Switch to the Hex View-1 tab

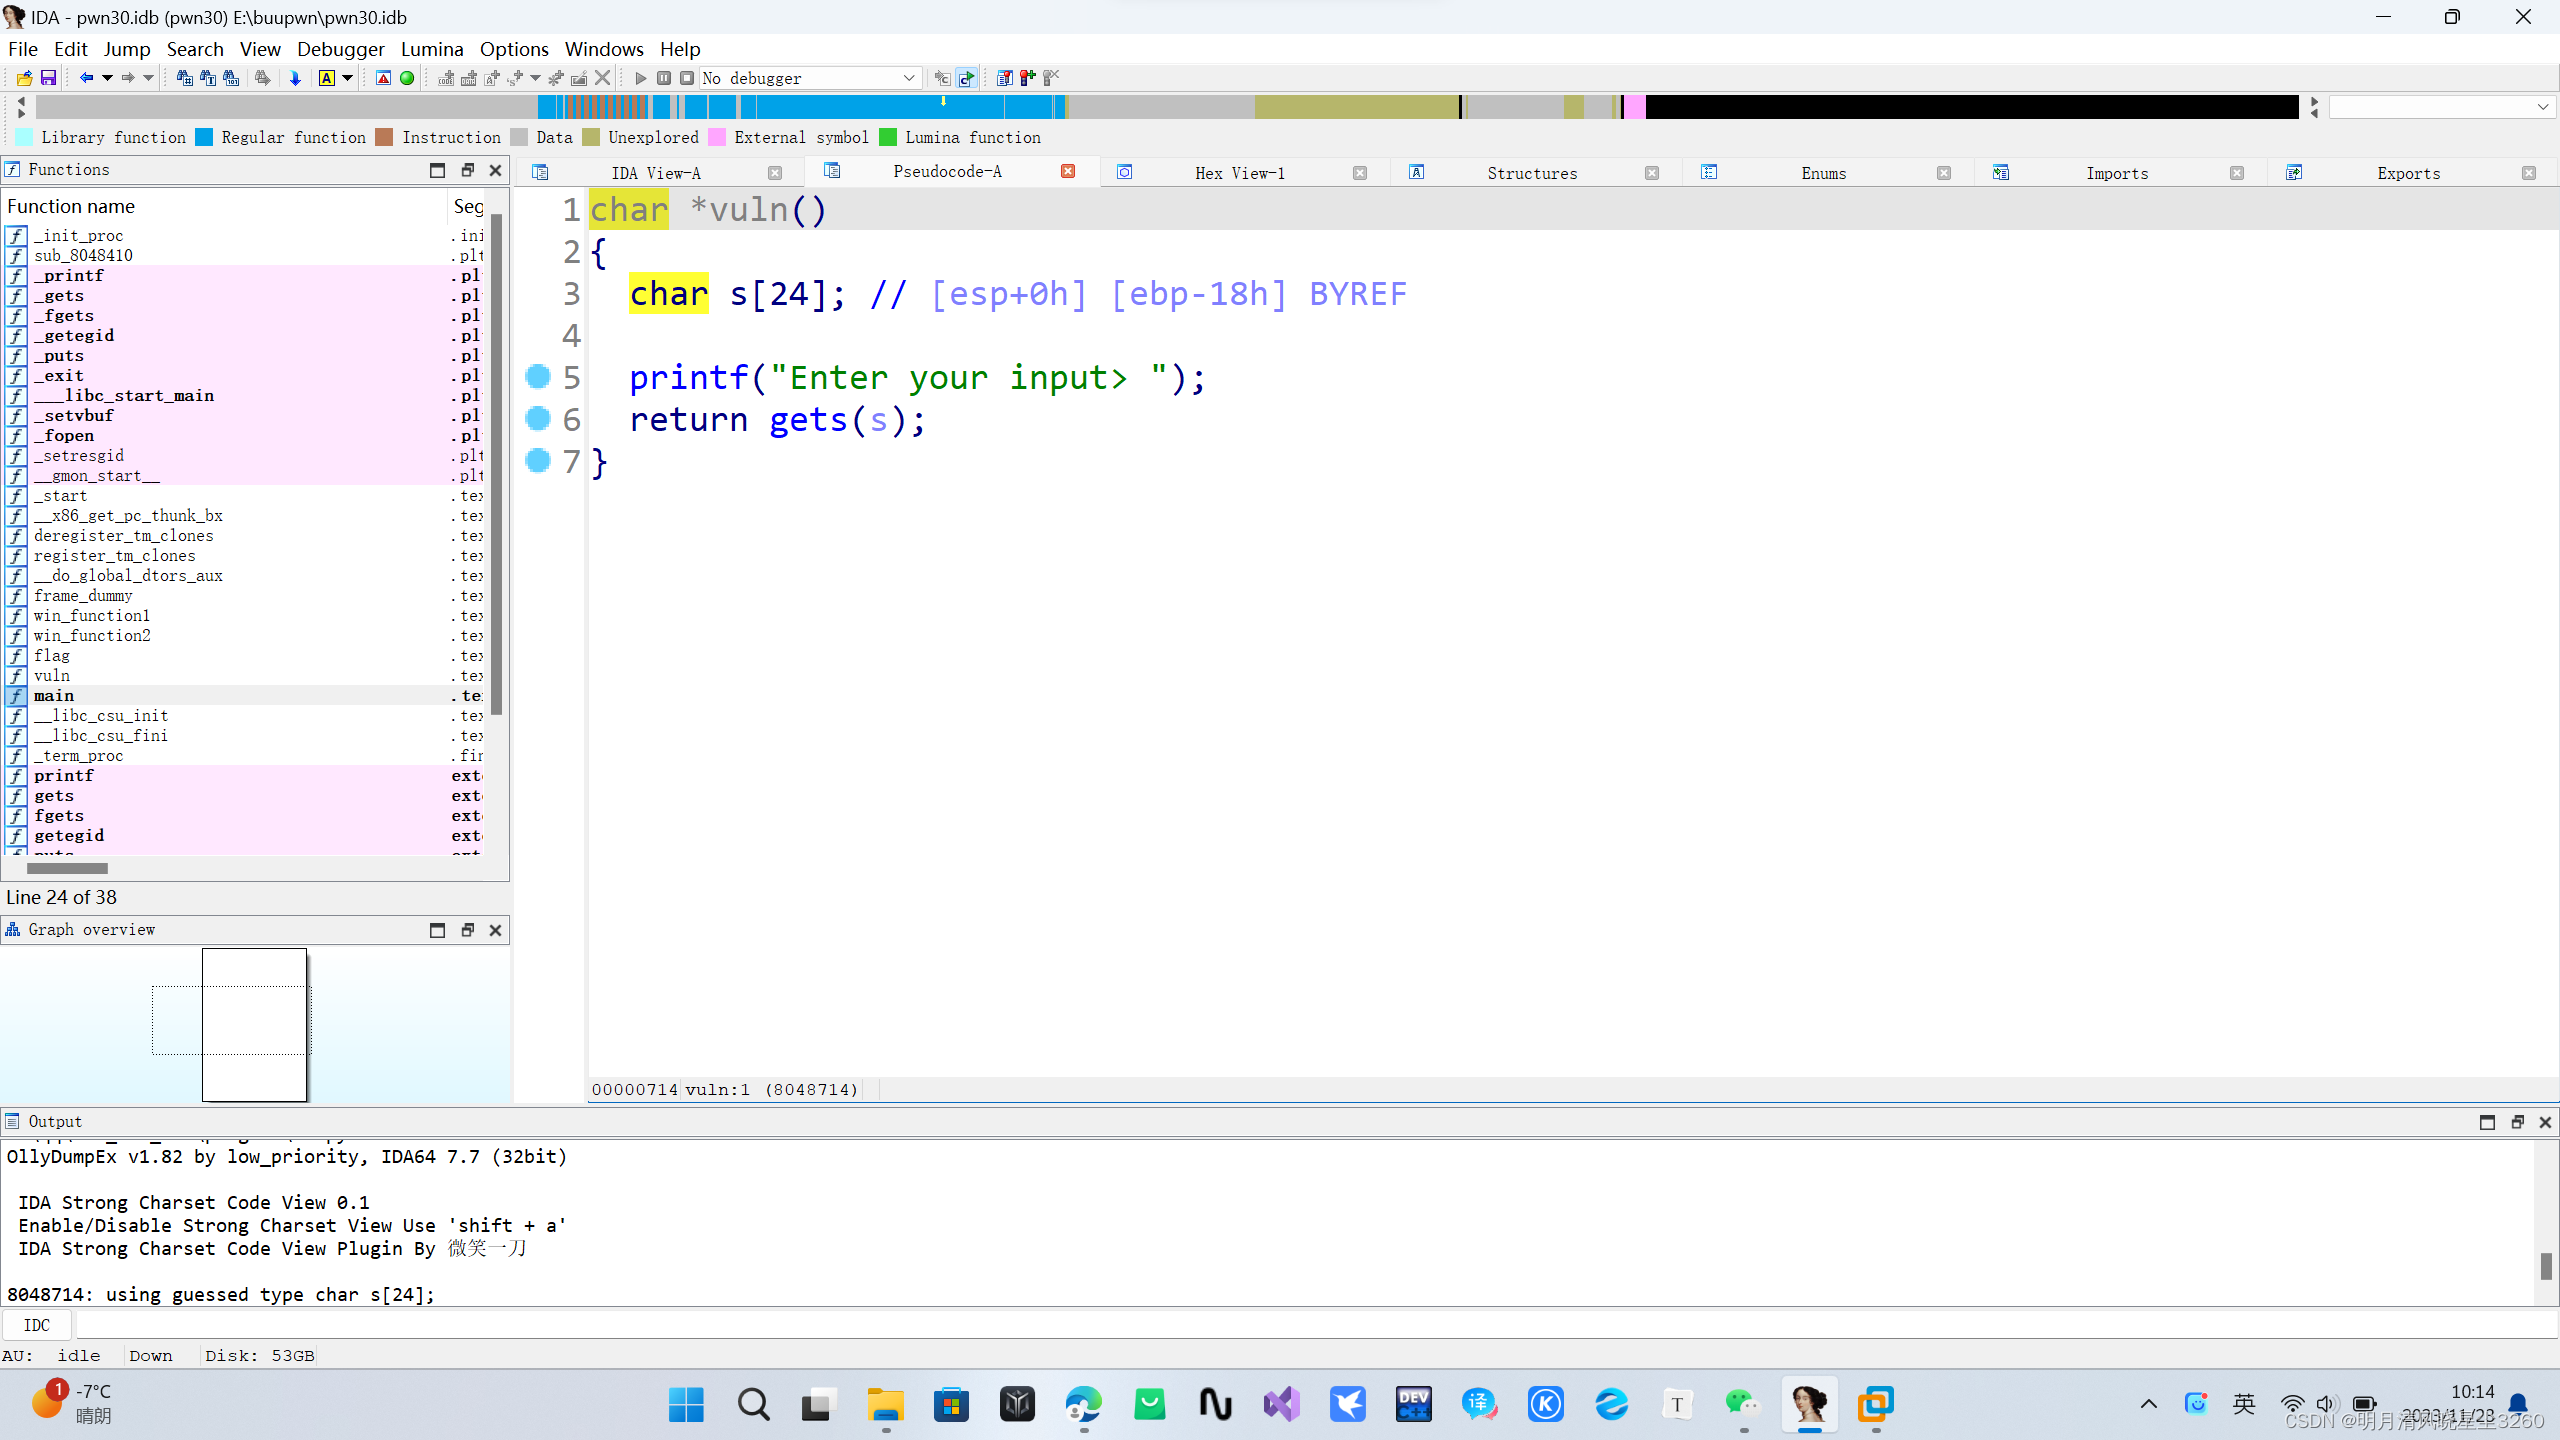click(x=1240, y=172)
